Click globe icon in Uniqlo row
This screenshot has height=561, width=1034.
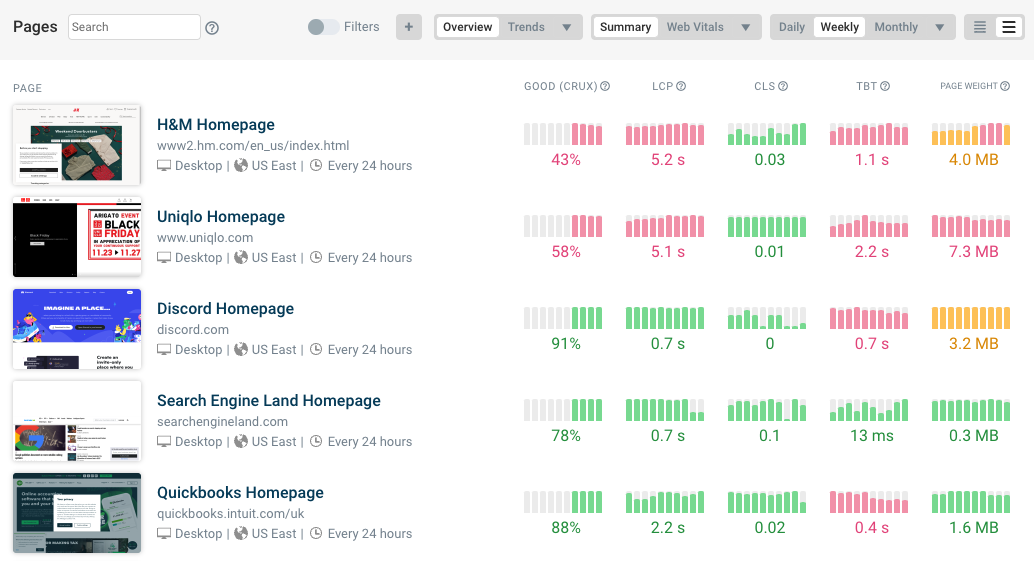coord(241,257)
